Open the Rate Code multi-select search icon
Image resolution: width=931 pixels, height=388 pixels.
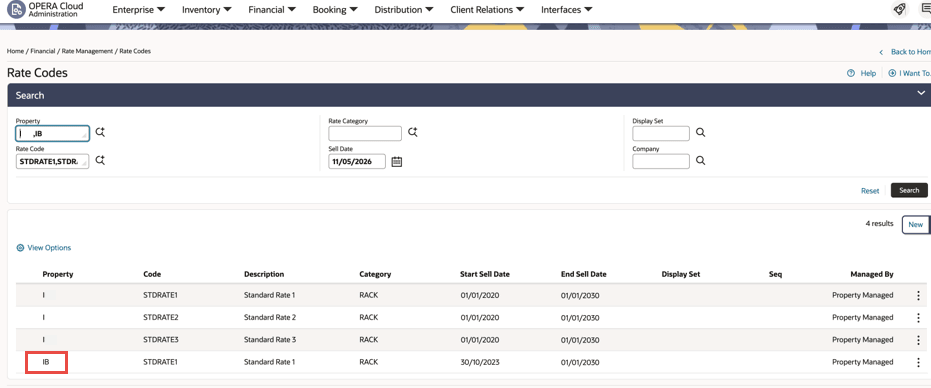pyautogui.click(x=100, y=160)
